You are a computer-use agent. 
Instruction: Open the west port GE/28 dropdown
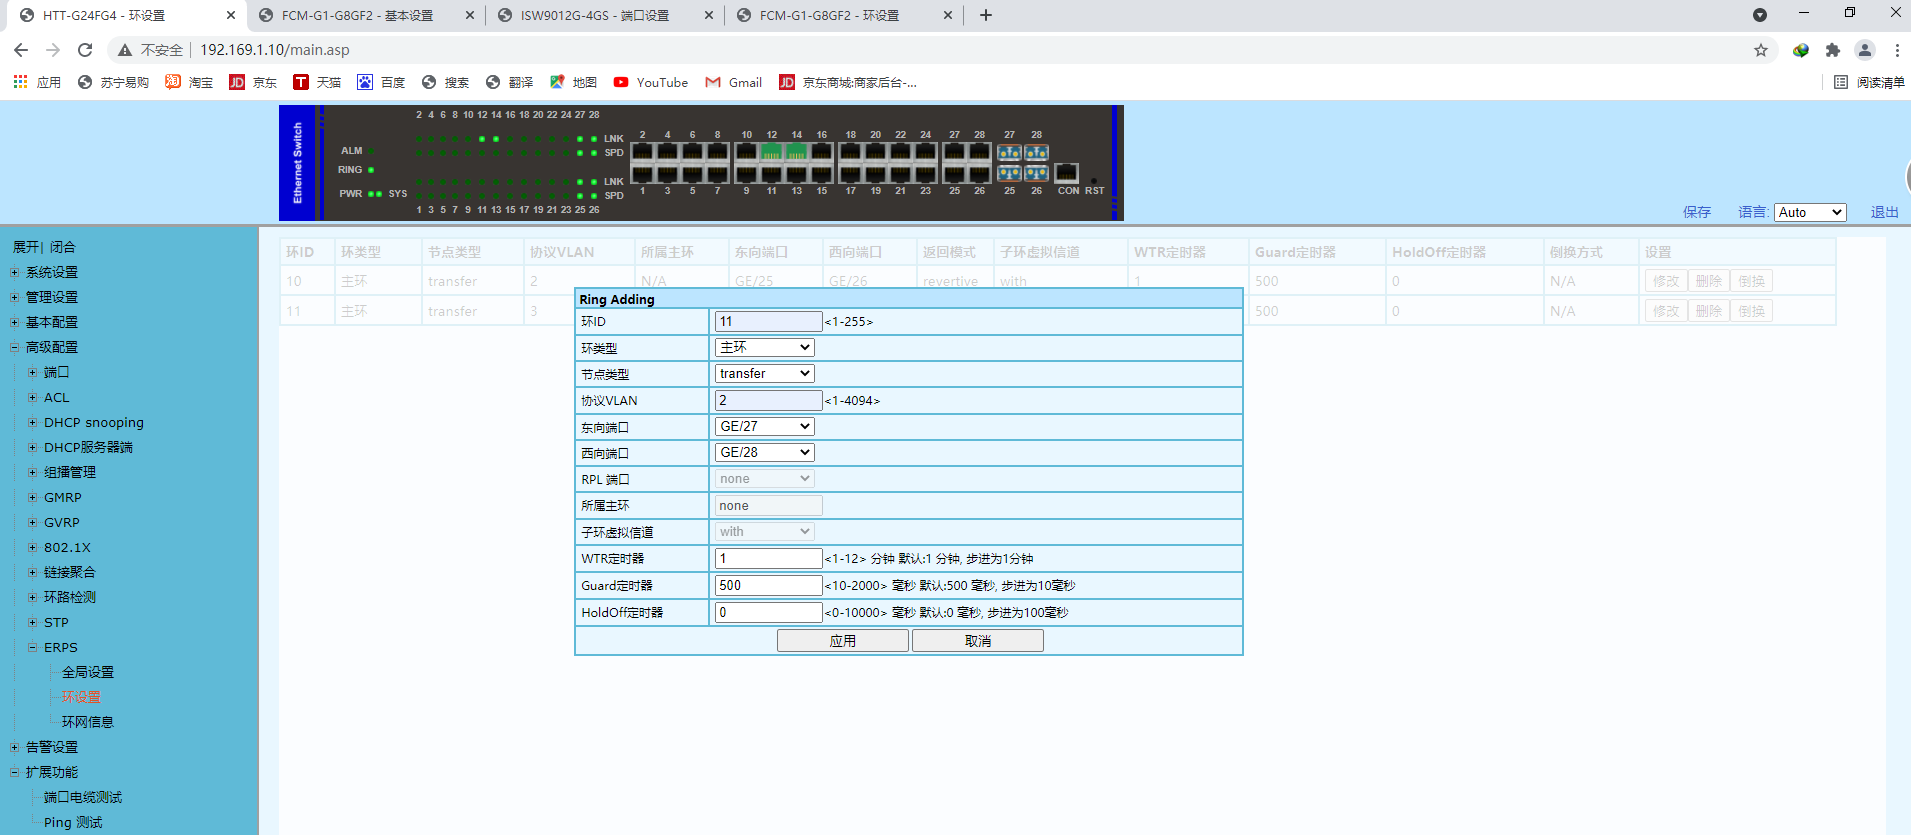pos(765,452)
